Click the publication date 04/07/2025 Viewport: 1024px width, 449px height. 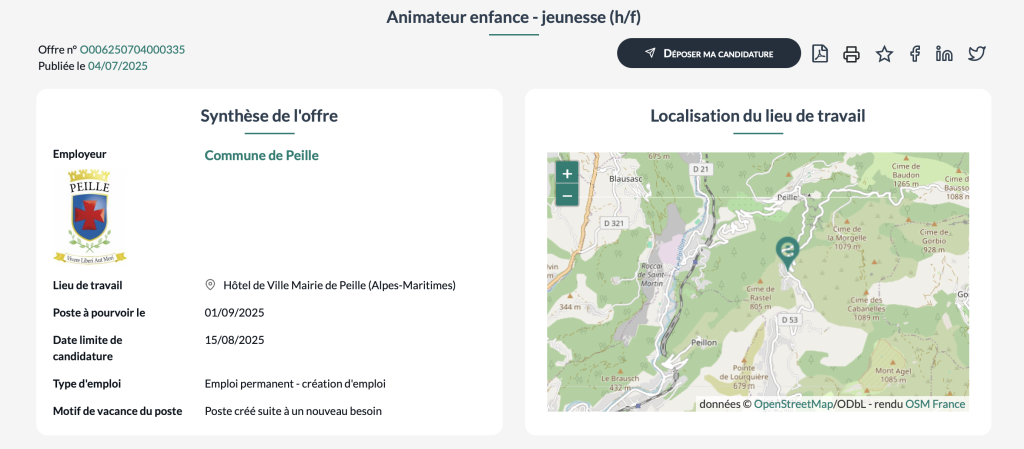117,66
